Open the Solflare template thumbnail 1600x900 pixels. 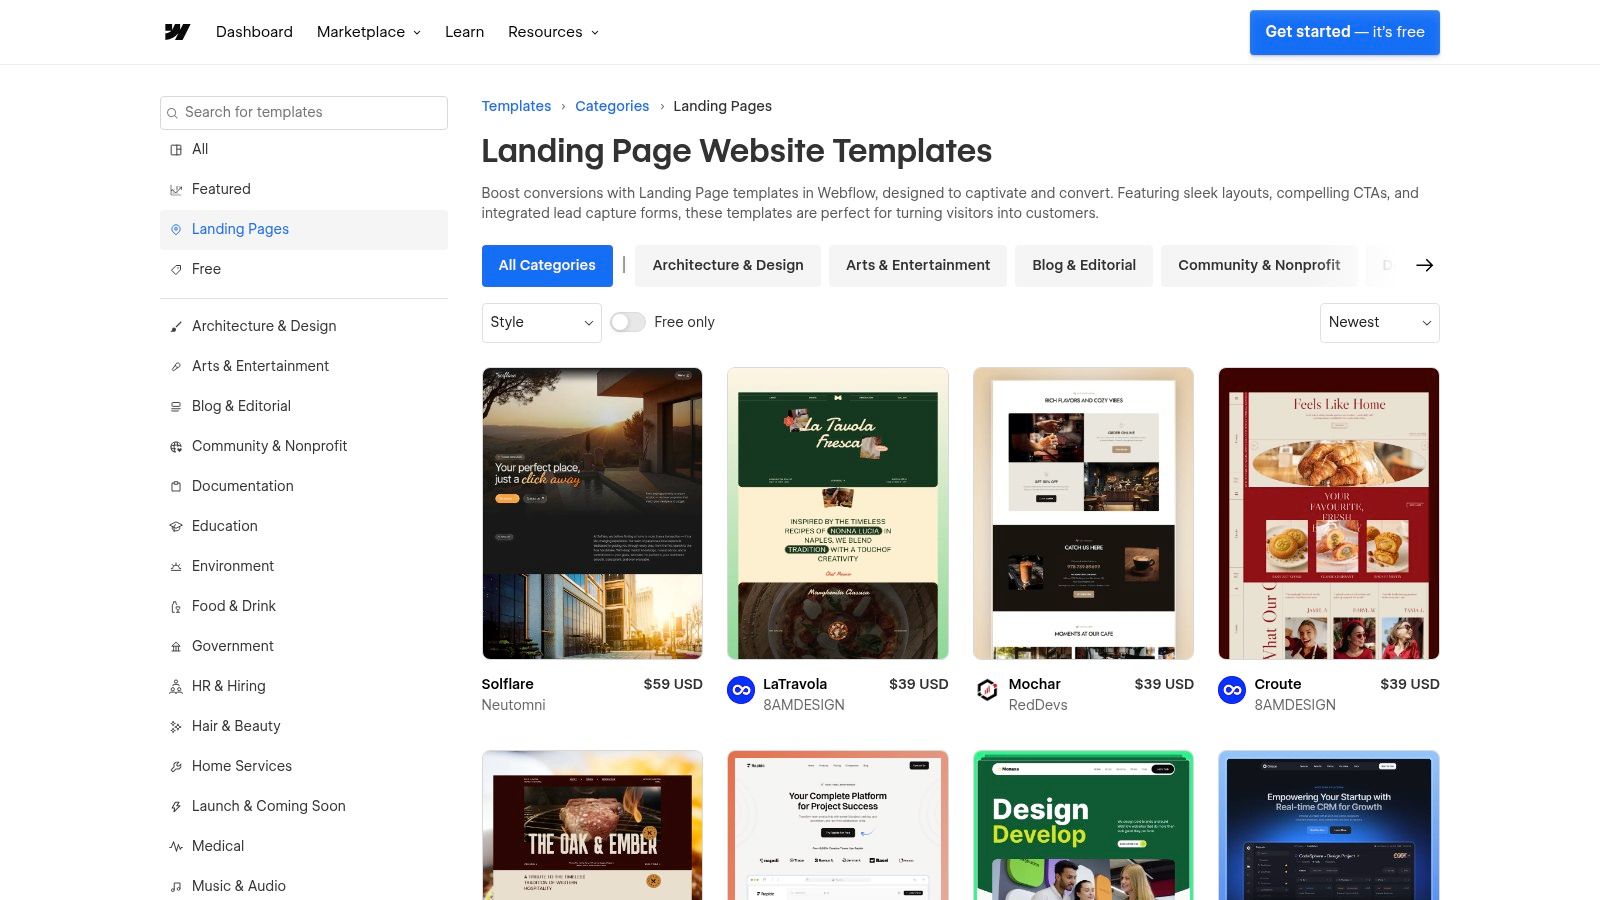tap(592, 514)
